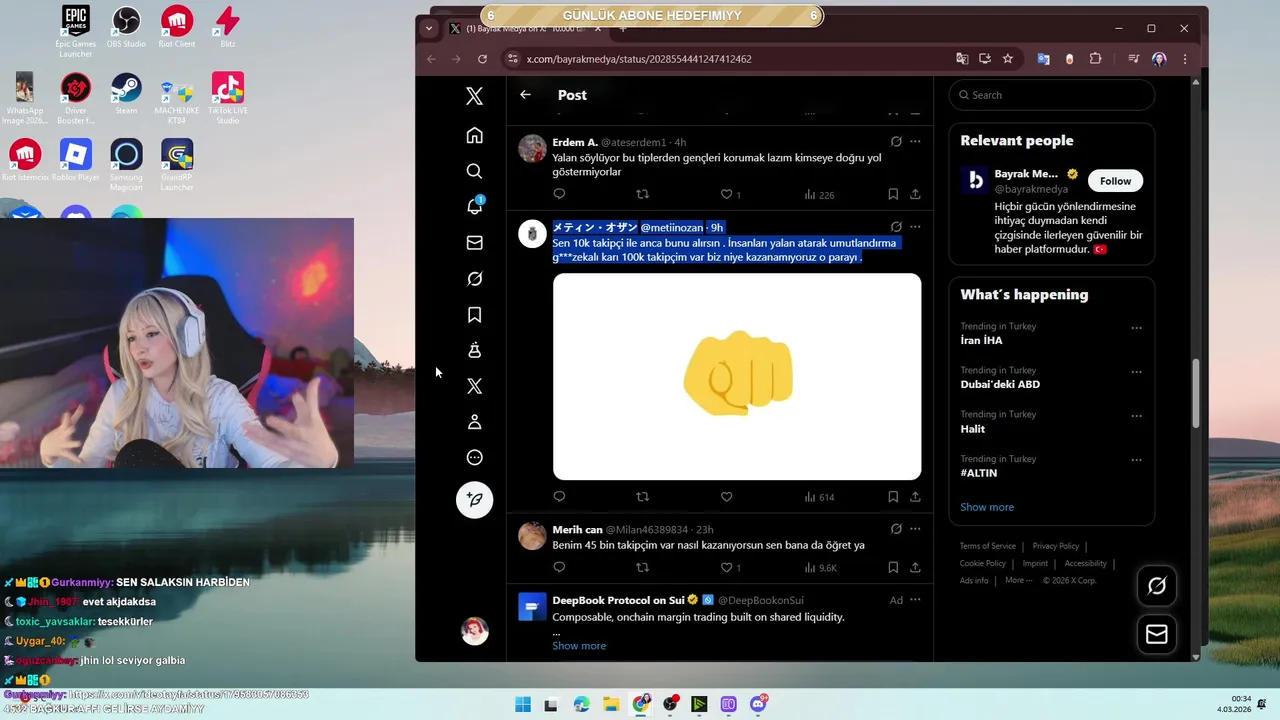Click the address bar URL
Image resolution: width=1280 pixels, height=720 pixels.
pos(639,59)
